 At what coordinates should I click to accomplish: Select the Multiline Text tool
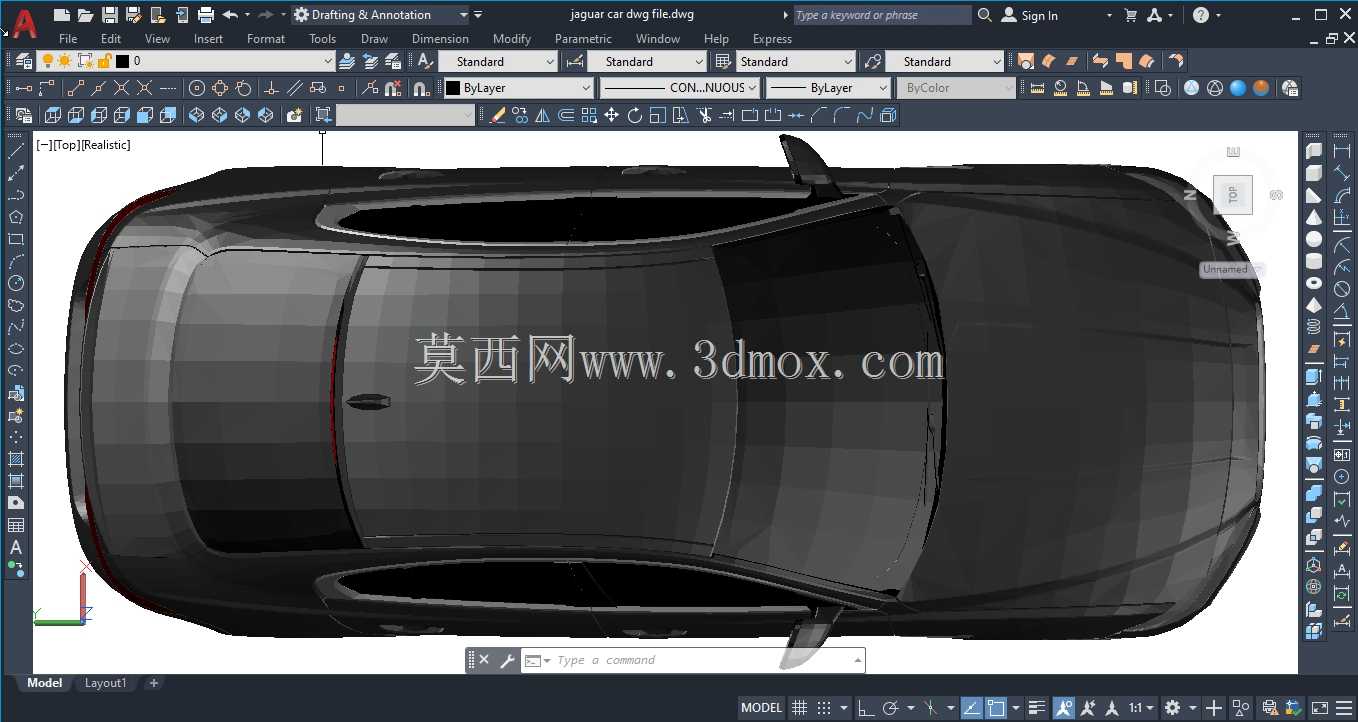[16, 547]
